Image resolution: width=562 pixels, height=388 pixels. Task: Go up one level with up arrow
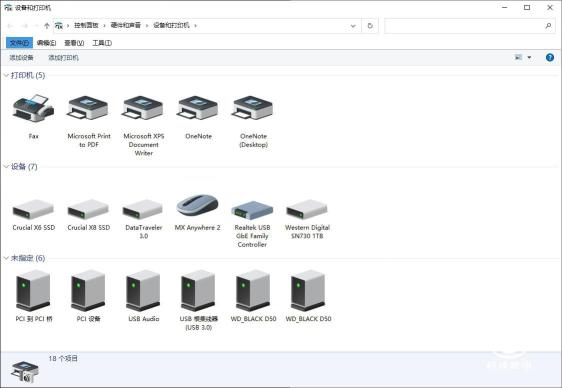47,26
